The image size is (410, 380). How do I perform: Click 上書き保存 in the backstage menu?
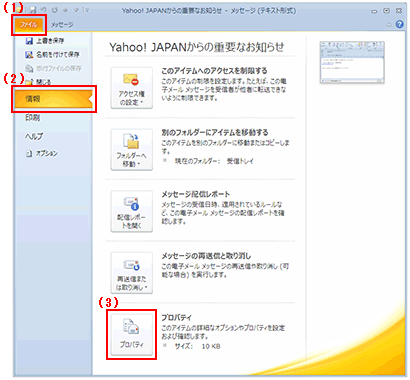pos(50,41)
